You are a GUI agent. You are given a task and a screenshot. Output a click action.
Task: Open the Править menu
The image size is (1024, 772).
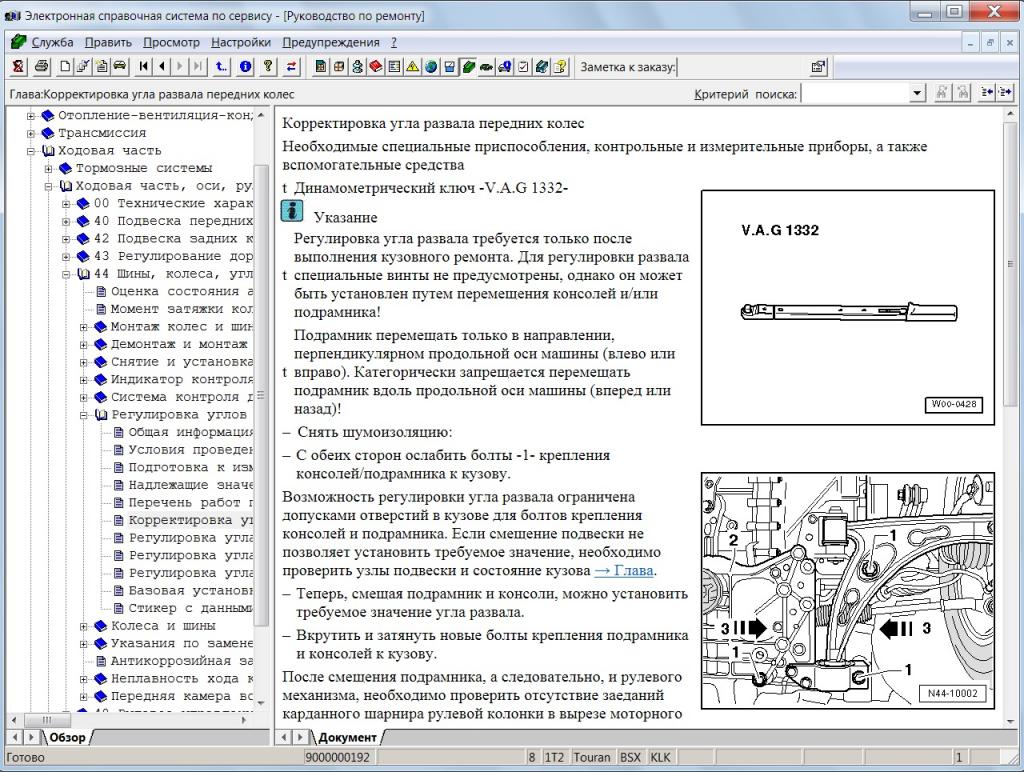(x=108, y=42)
